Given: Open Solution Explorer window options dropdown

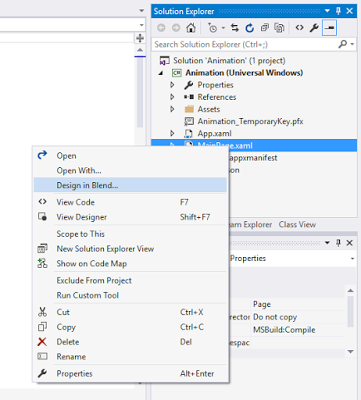Looking at the screenshot, I should (x=327, y=11).
